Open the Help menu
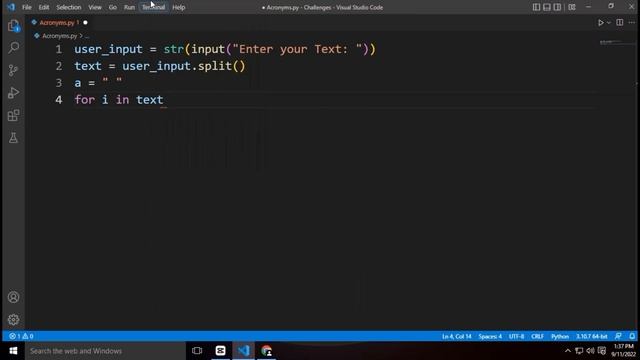640x360 pixels. point(178,7)
